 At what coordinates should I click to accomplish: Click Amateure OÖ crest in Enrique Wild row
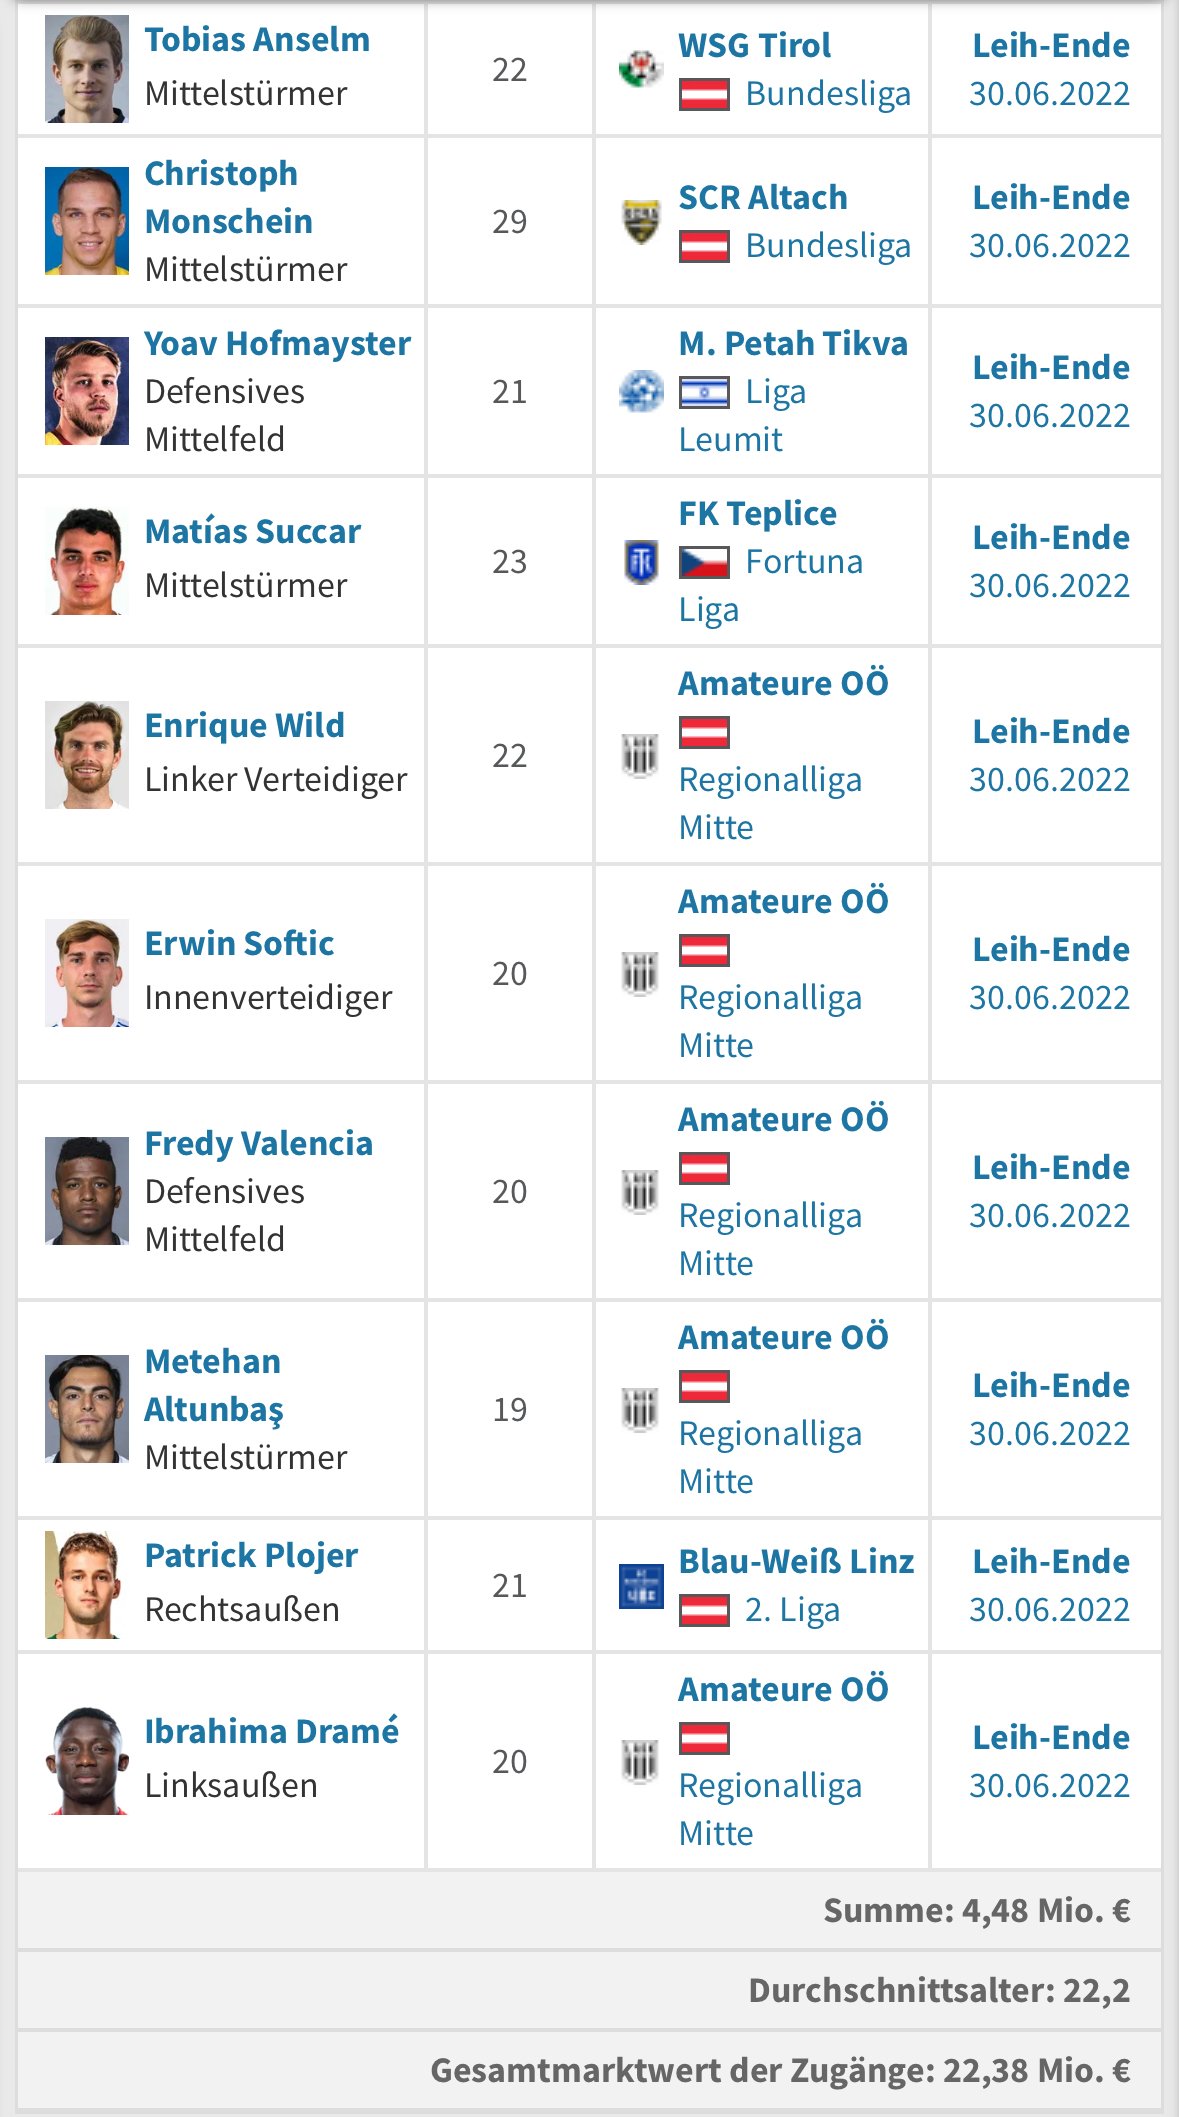pos(640,755)
